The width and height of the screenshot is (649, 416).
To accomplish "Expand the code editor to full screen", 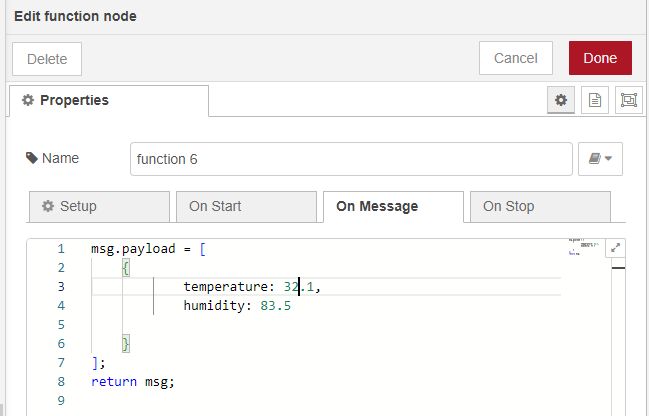I will (615, 248).
